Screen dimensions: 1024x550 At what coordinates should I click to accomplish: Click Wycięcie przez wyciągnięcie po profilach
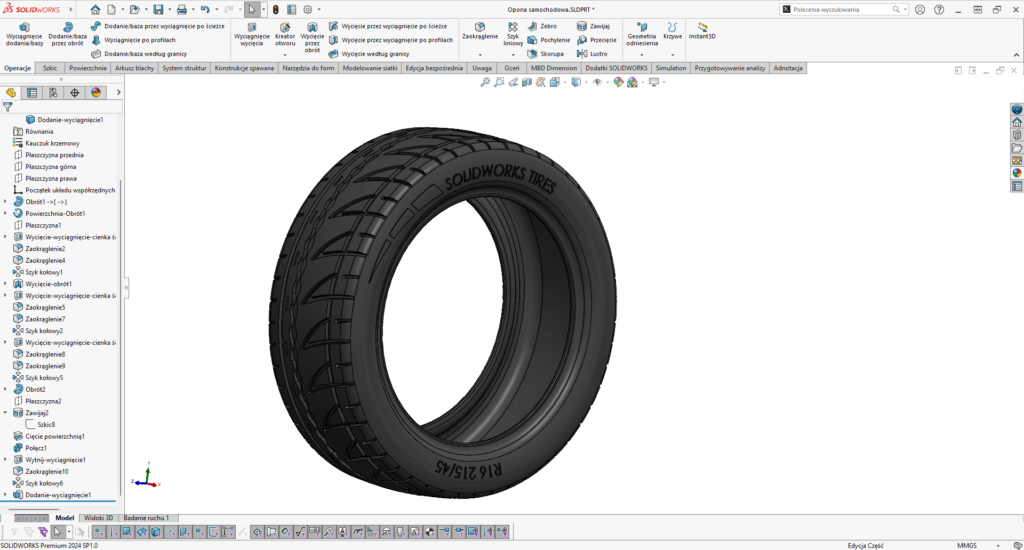pos(391,40)
